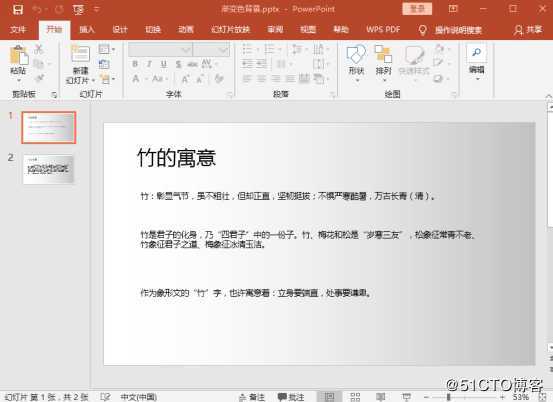Open the Font (字体) dialog launcher
This screenshot has height=402, width=553.
[x=229, y=95]
